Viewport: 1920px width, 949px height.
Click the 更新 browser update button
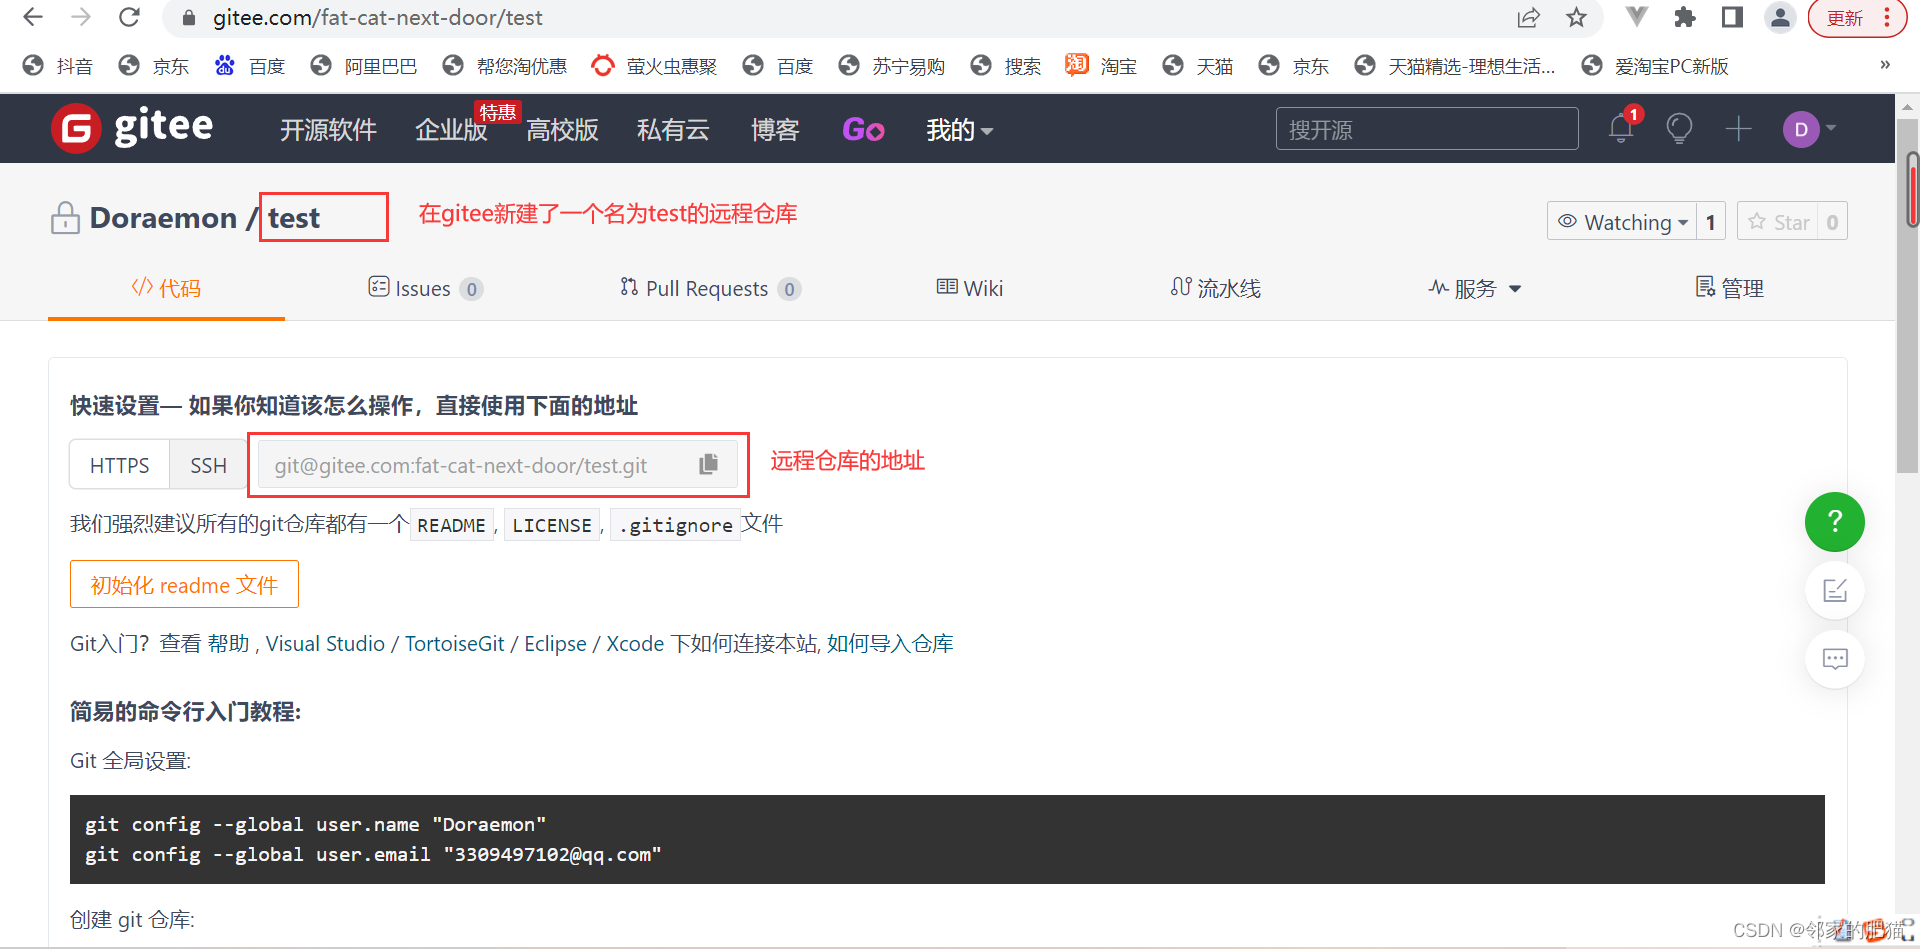click(1845, 18)
